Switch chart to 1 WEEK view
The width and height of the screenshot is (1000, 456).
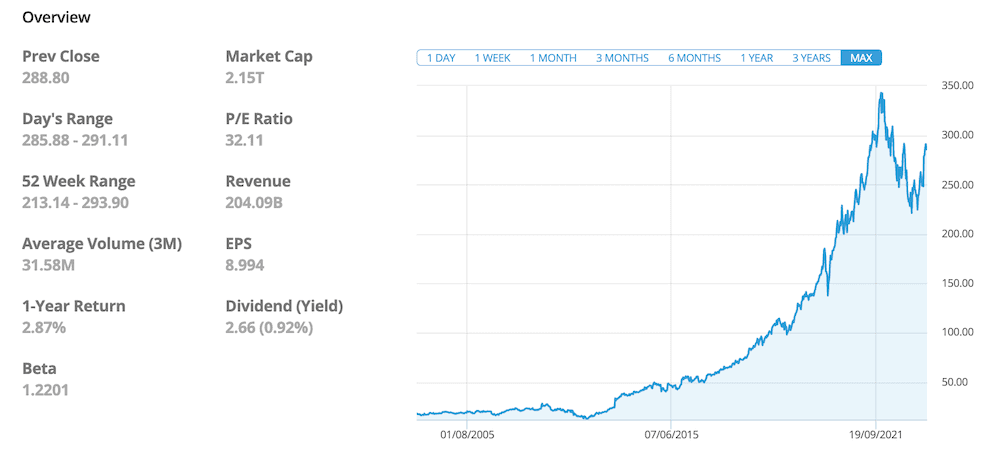(x=492, y=58)
